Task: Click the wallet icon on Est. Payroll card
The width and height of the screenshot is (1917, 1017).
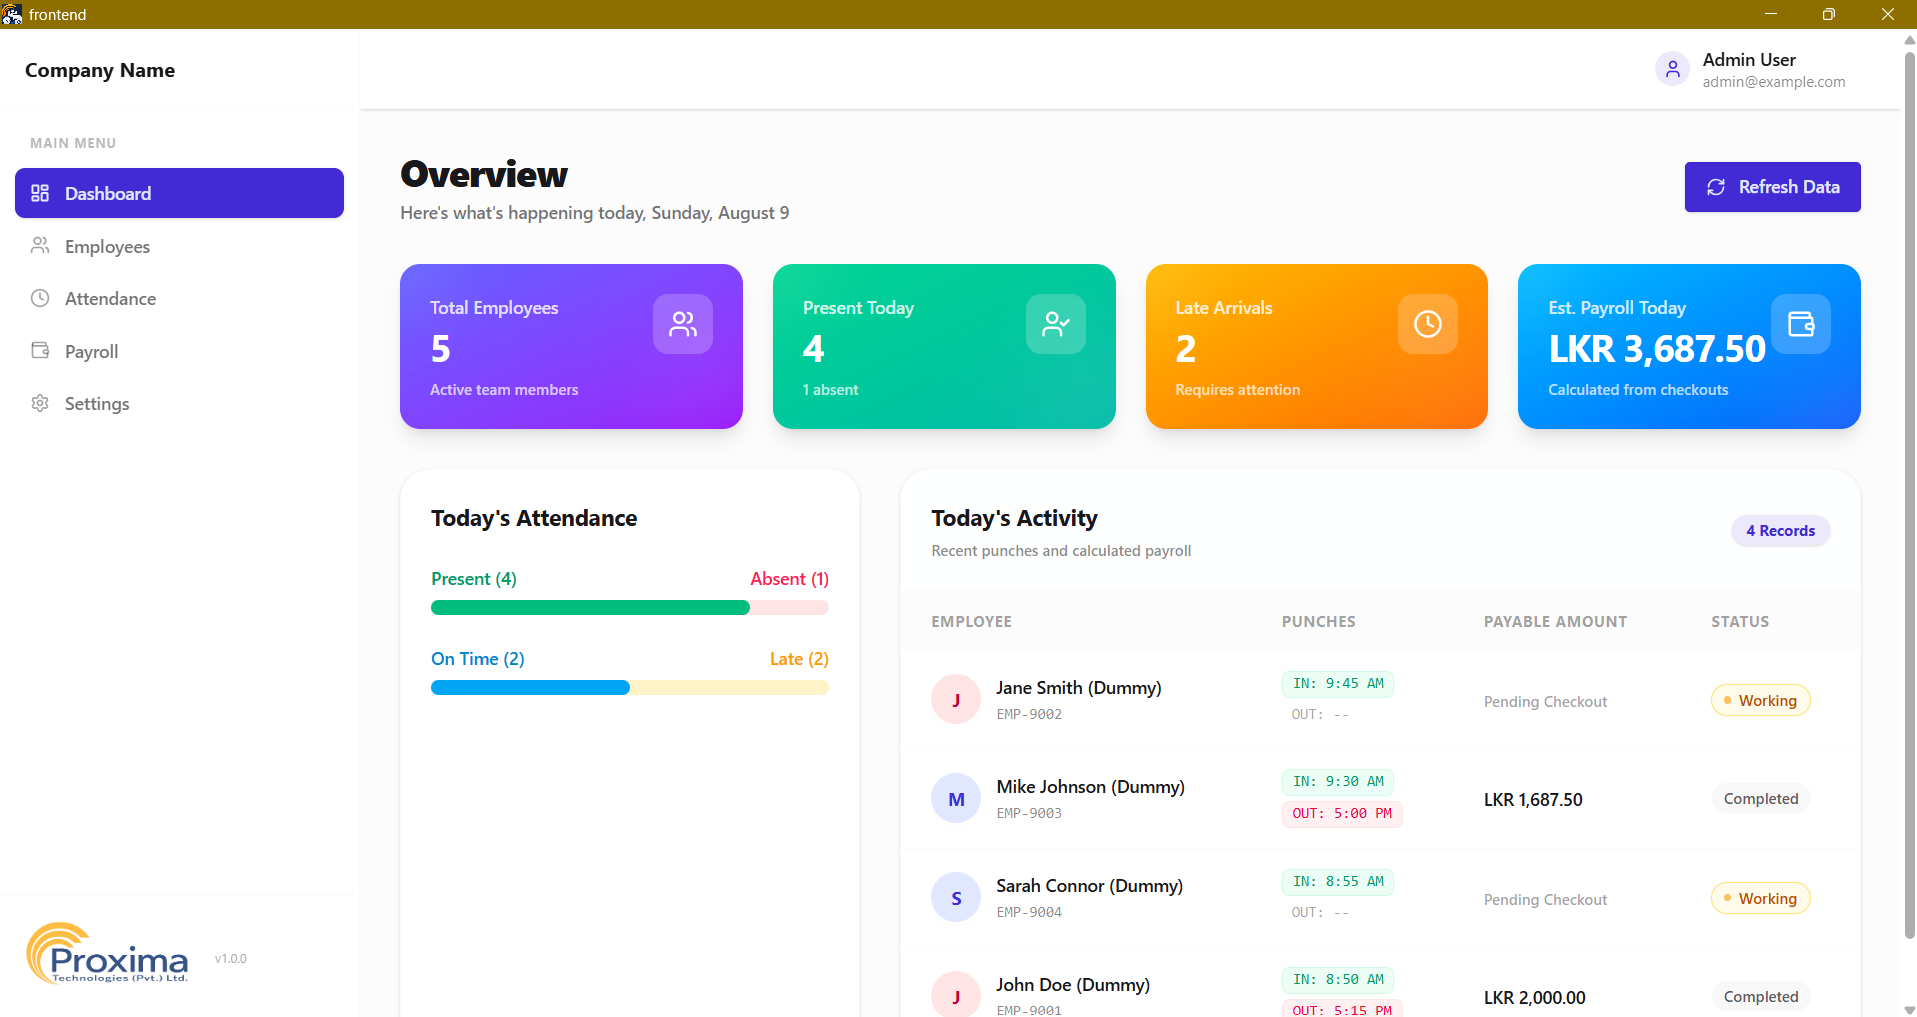Action: 1801,324
